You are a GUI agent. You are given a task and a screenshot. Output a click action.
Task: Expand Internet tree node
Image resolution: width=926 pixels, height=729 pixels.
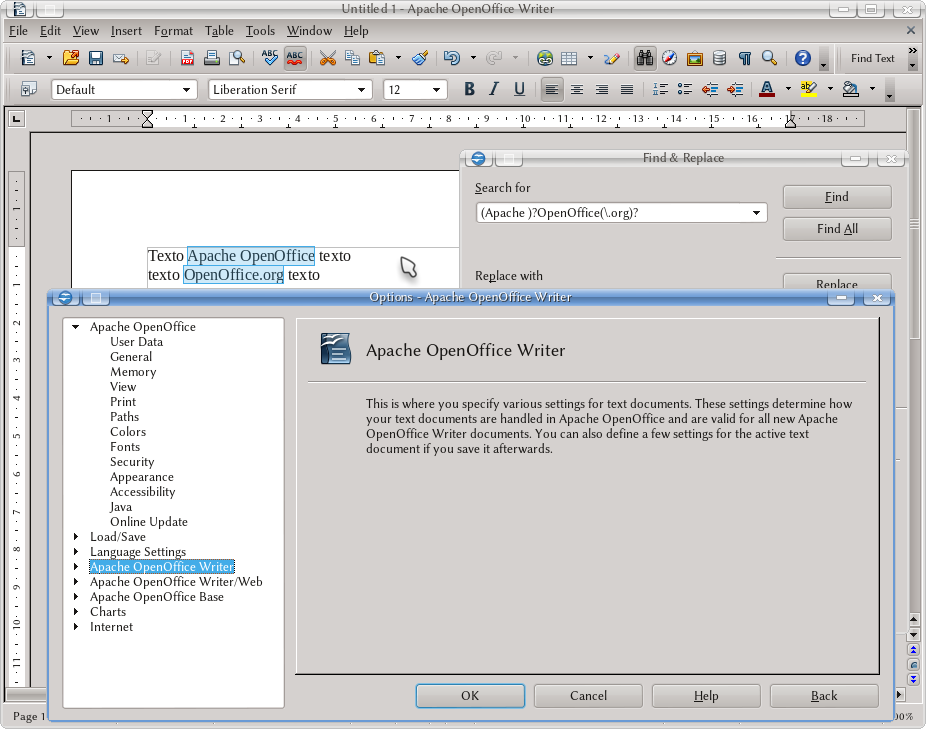76,627
